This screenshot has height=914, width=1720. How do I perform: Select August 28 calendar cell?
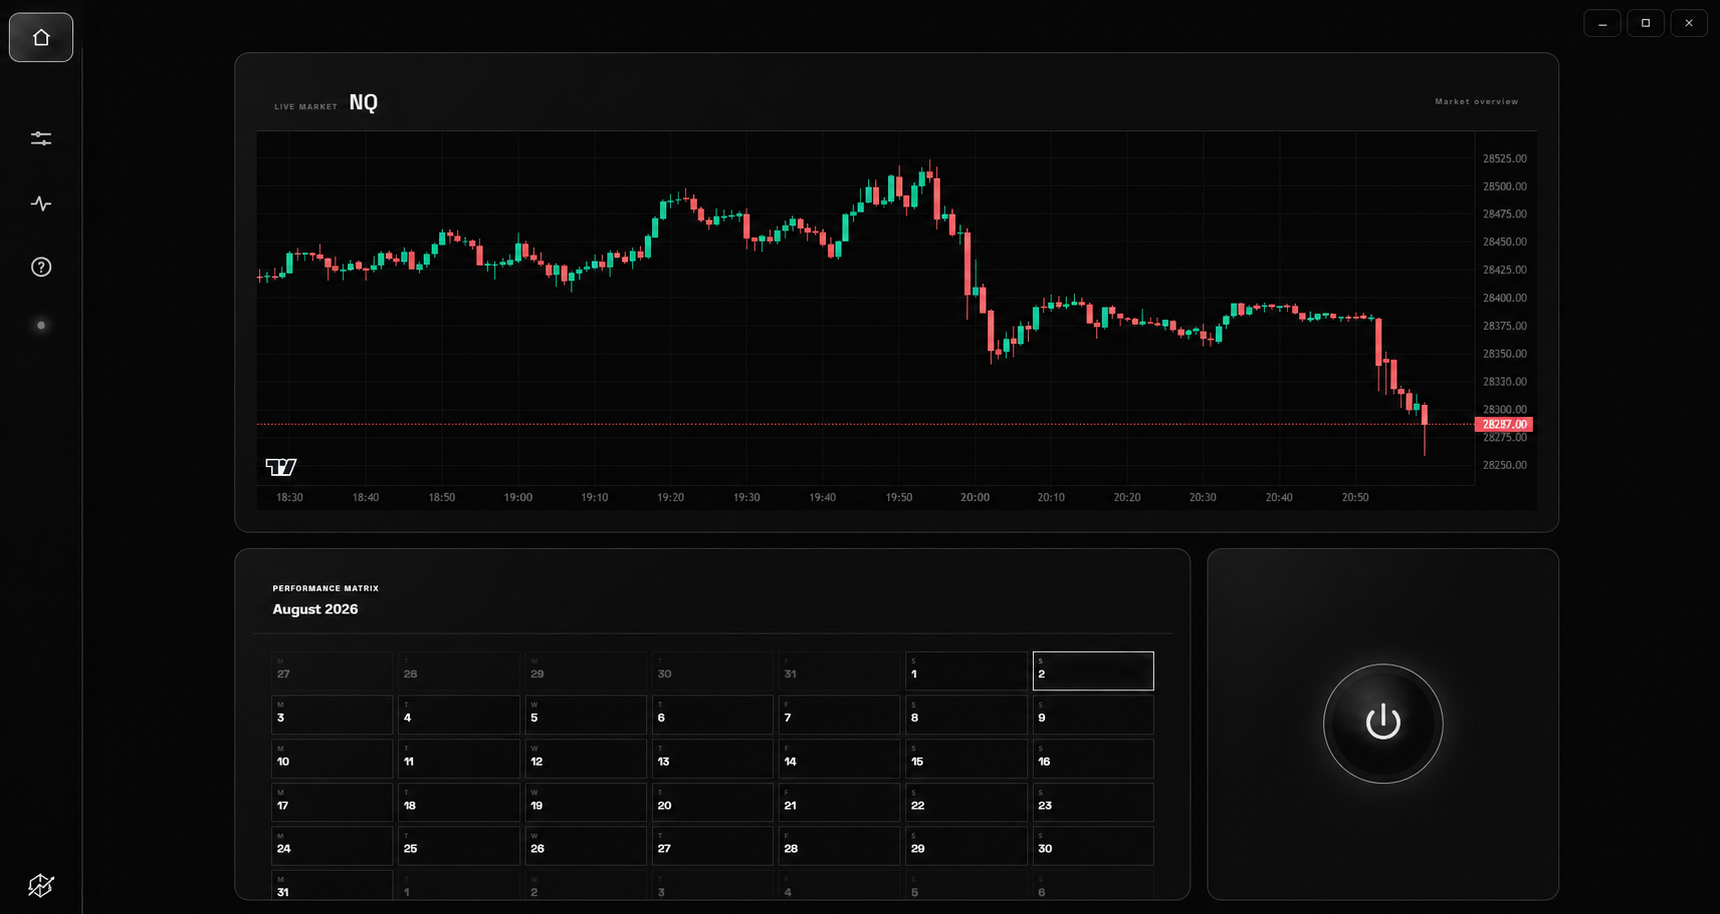(839, 846)
